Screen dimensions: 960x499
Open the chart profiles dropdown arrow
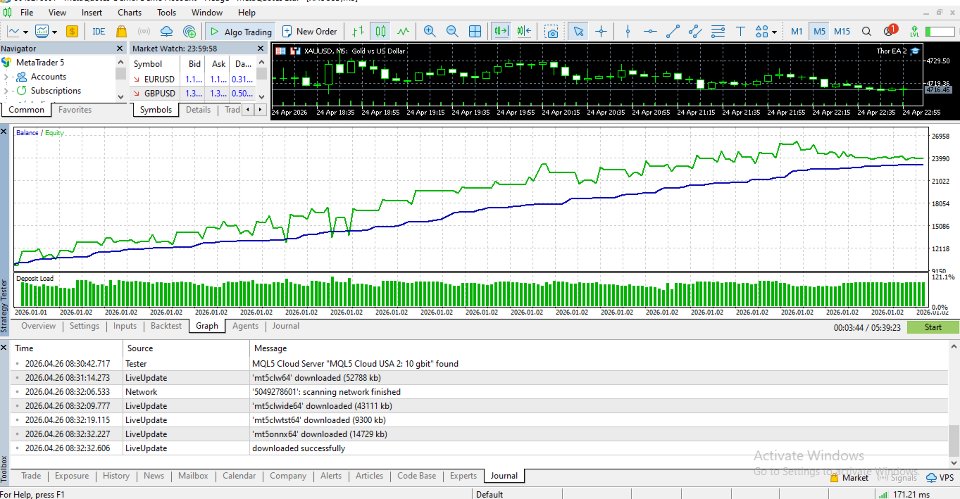(54, 32)
